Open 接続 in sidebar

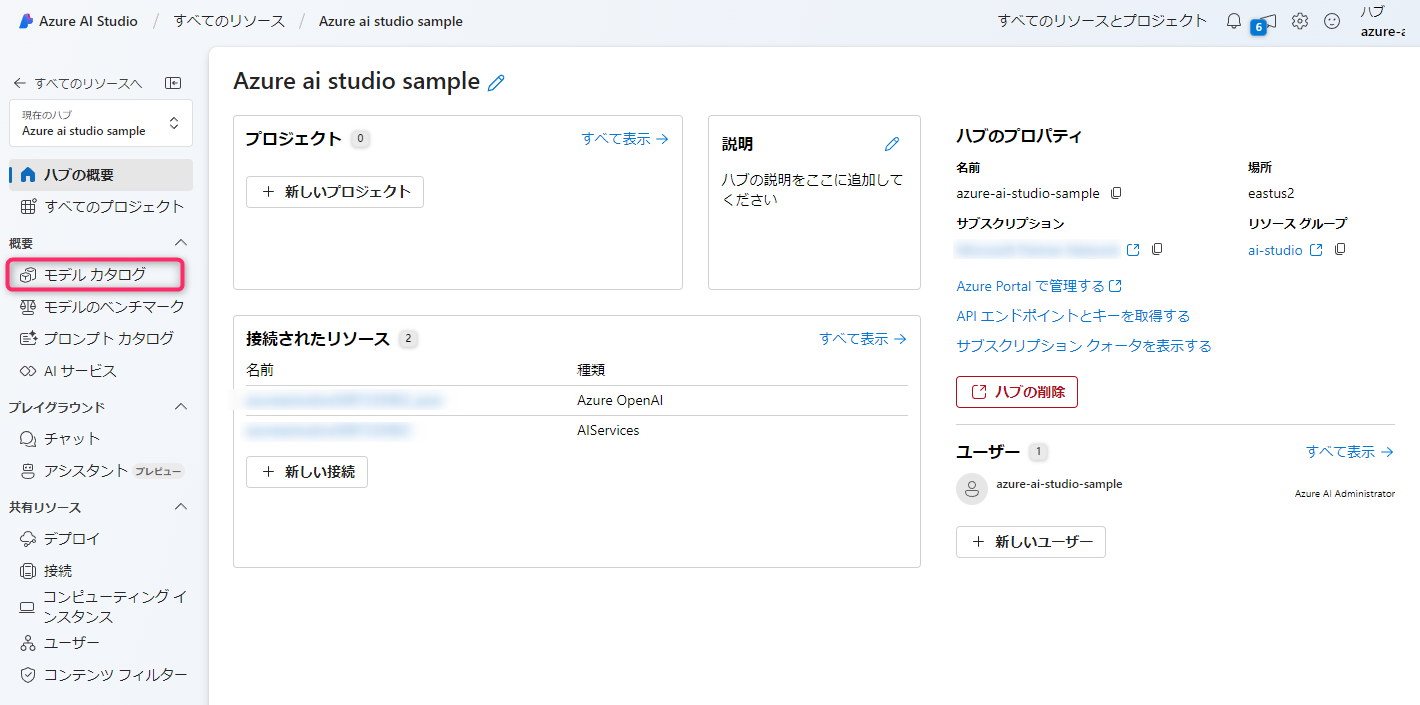tap(101, 571)
